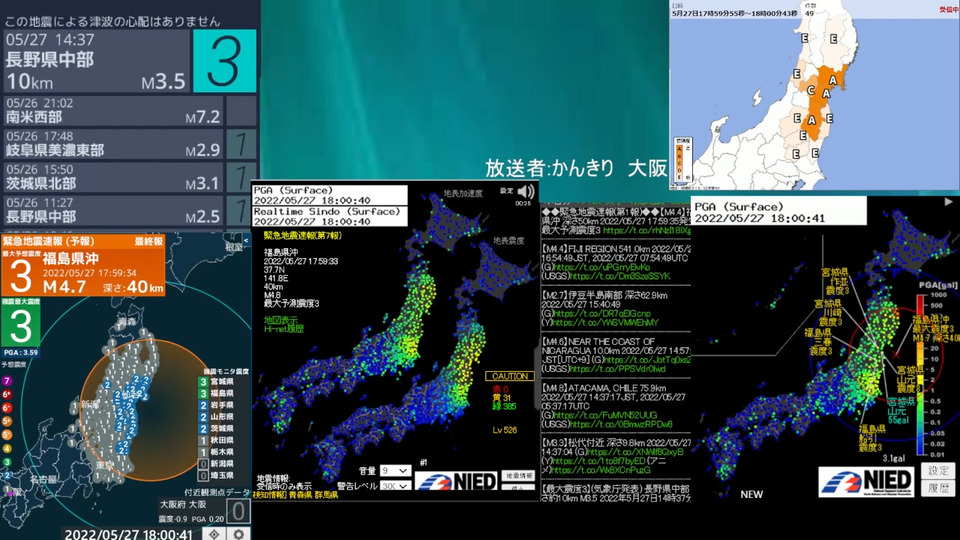This screenshot has width=960, height=540.
Task: Collapse the panel with the top-right arrow on bottom-left map
Action: 246,241
